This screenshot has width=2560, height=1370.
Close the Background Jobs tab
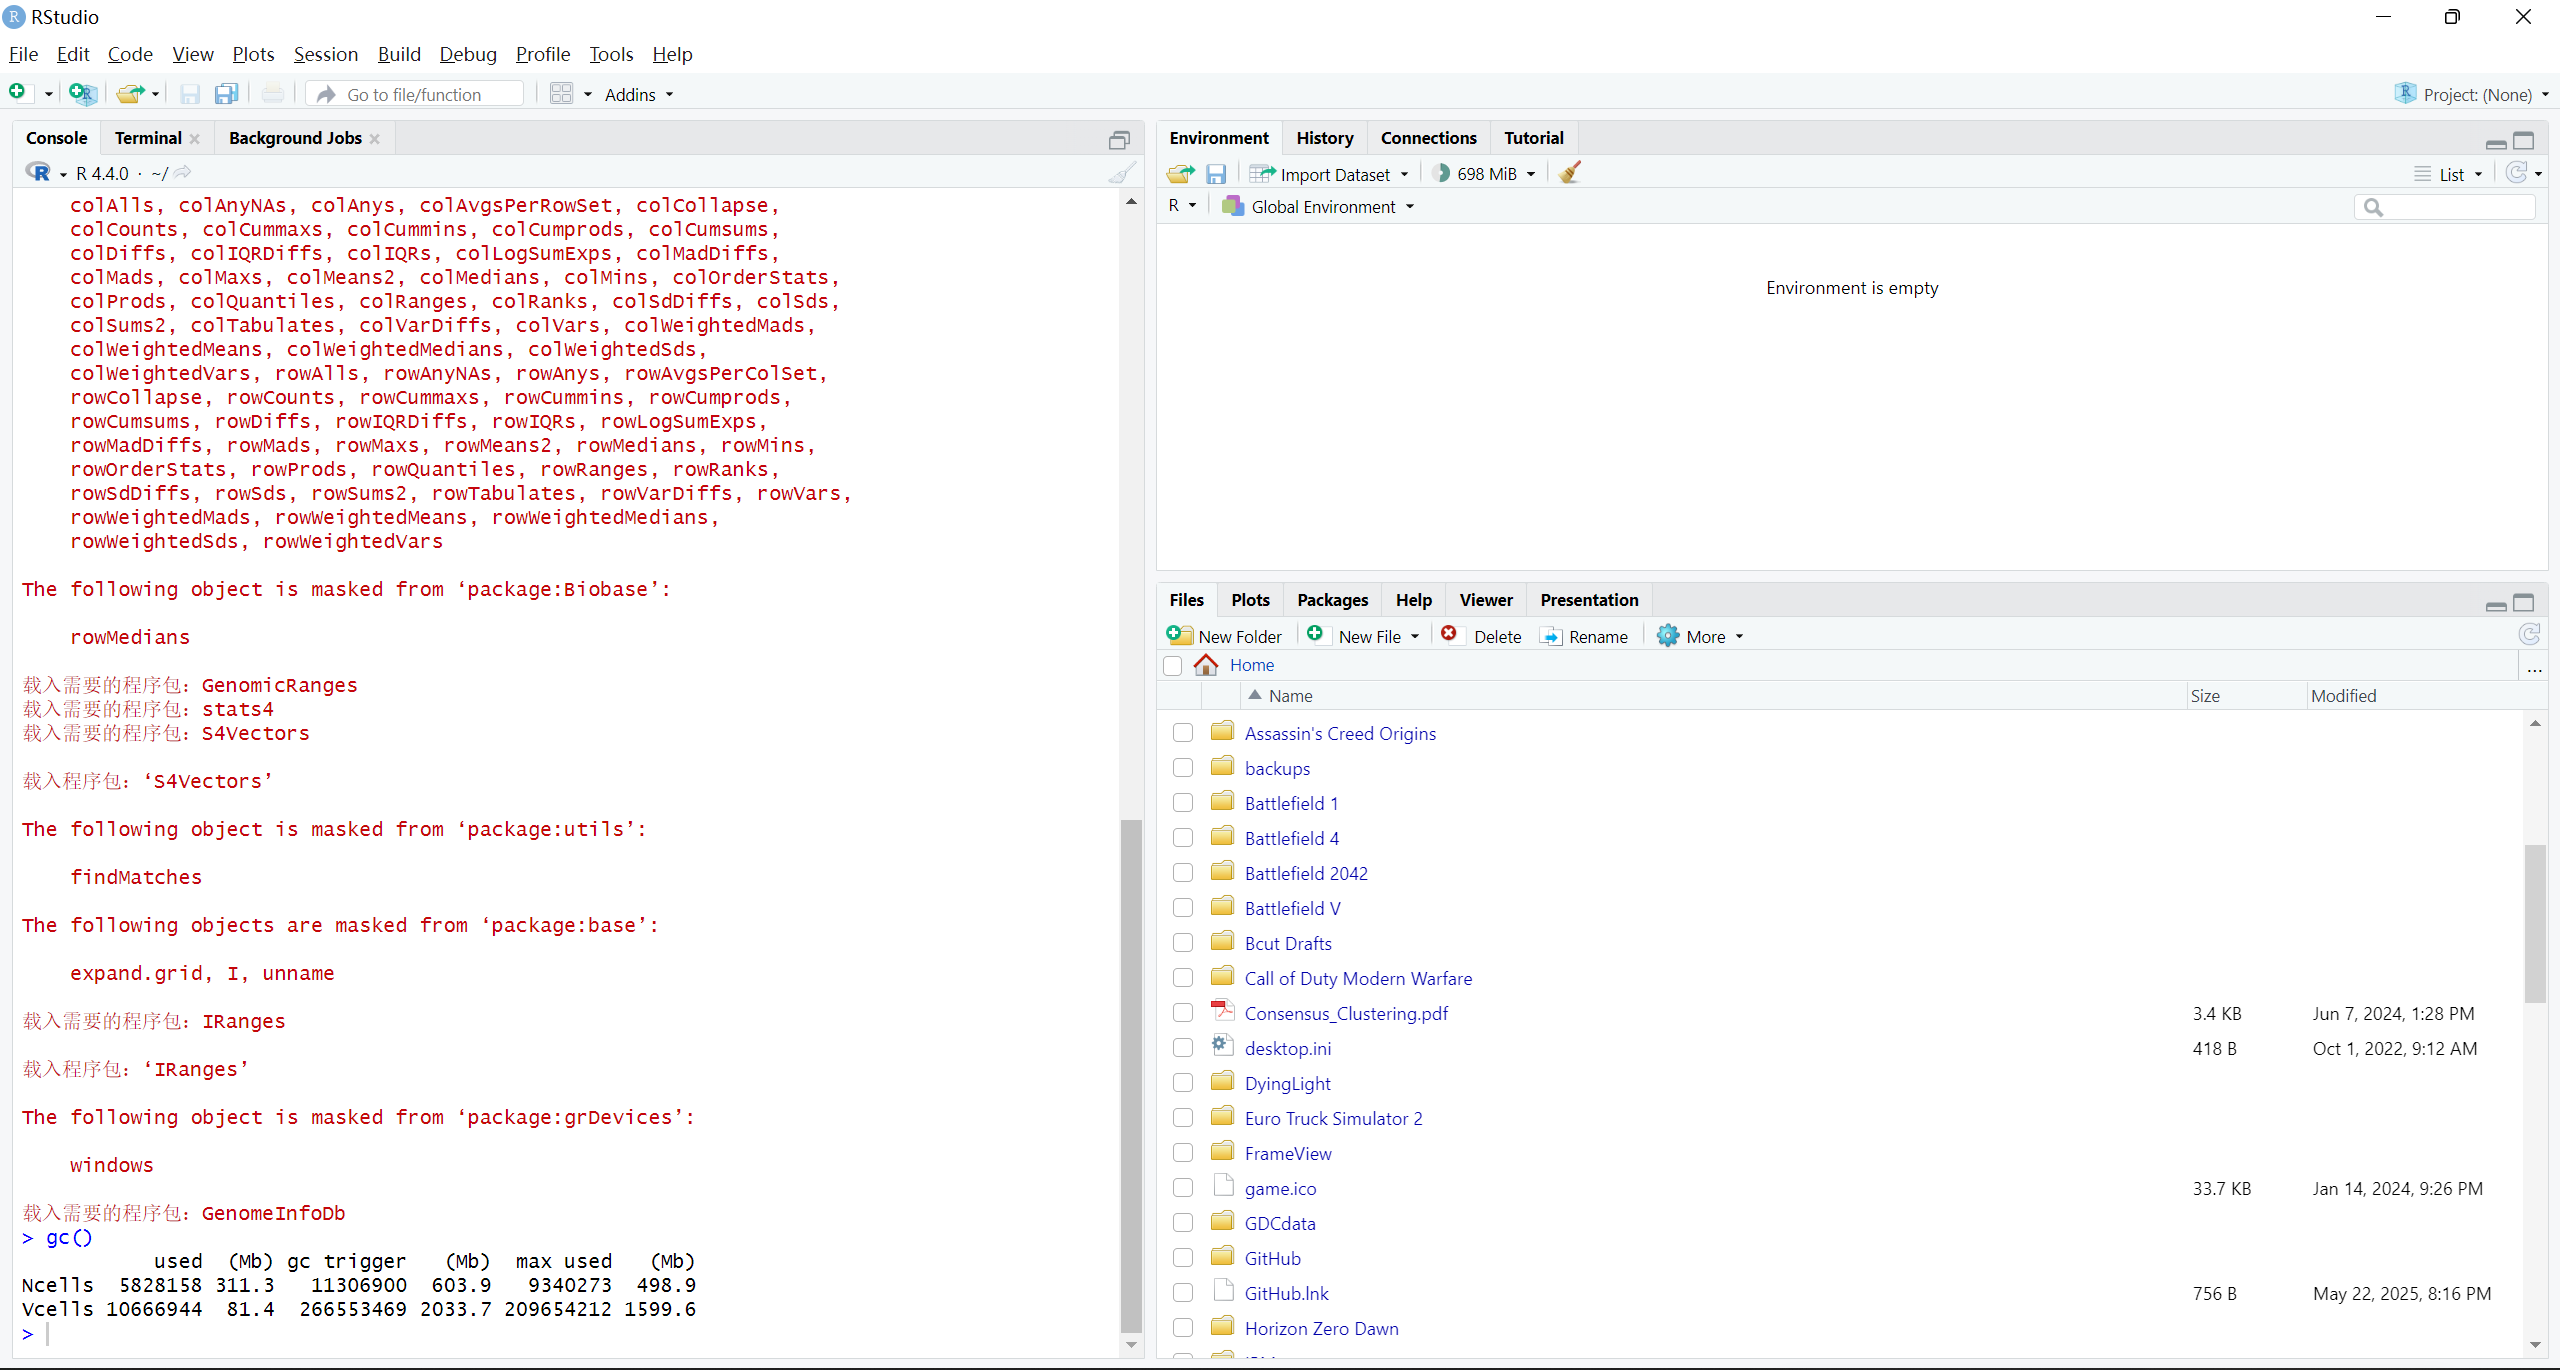(x=375, y=139)
